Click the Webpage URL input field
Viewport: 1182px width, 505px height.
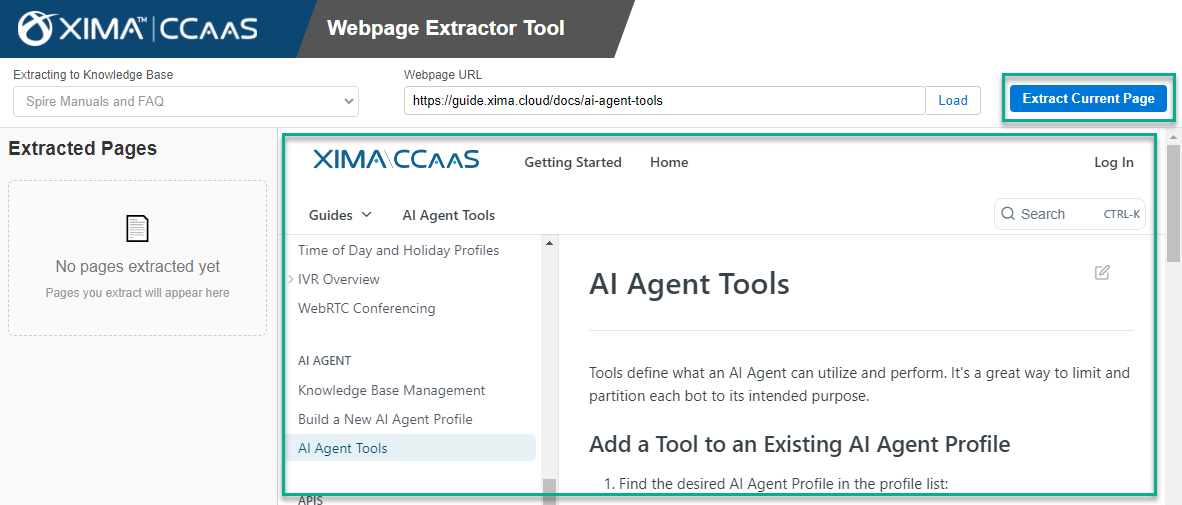click(x=665, y=100)
